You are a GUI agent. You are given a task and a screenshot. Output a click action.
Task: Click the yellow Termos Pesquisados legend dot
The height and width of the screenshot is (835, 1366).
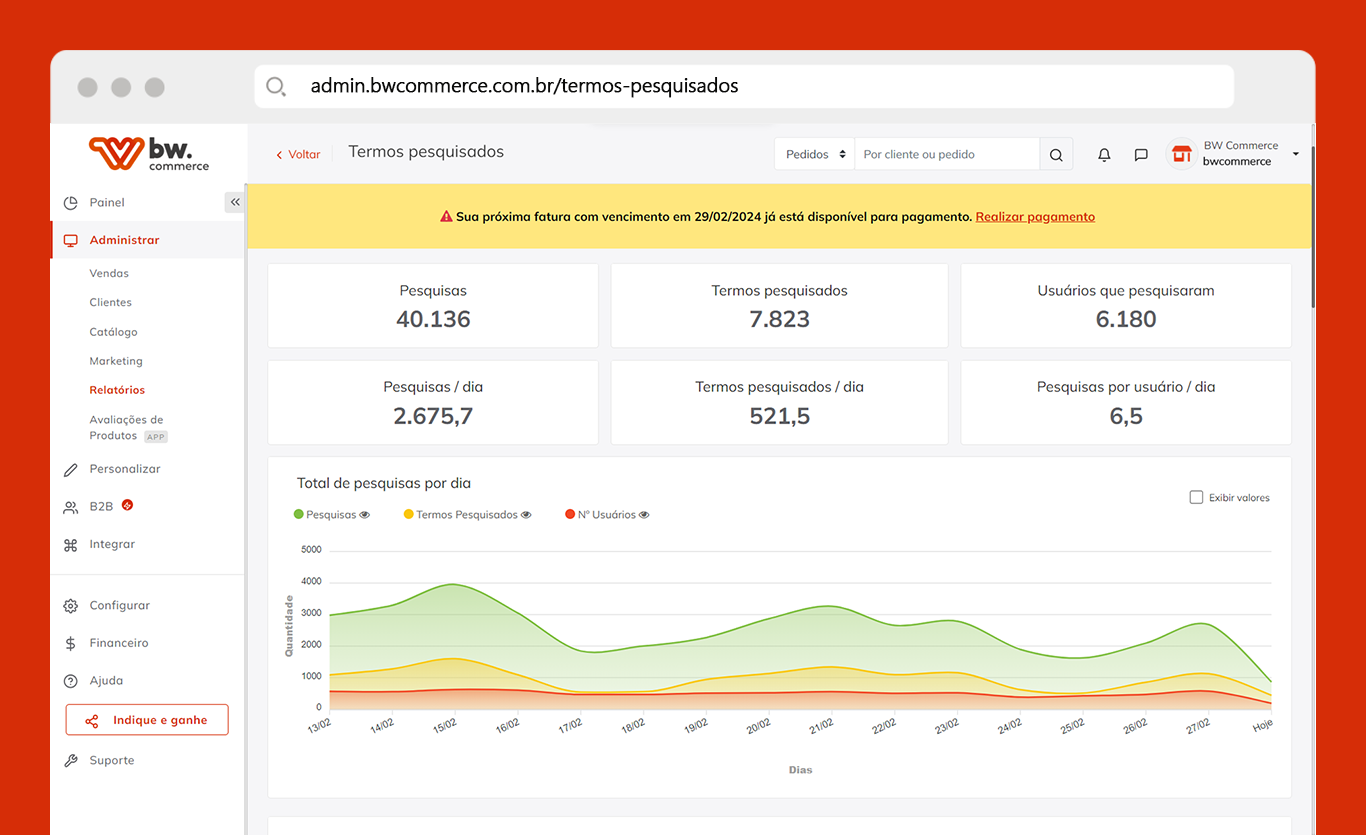[408, 514]
